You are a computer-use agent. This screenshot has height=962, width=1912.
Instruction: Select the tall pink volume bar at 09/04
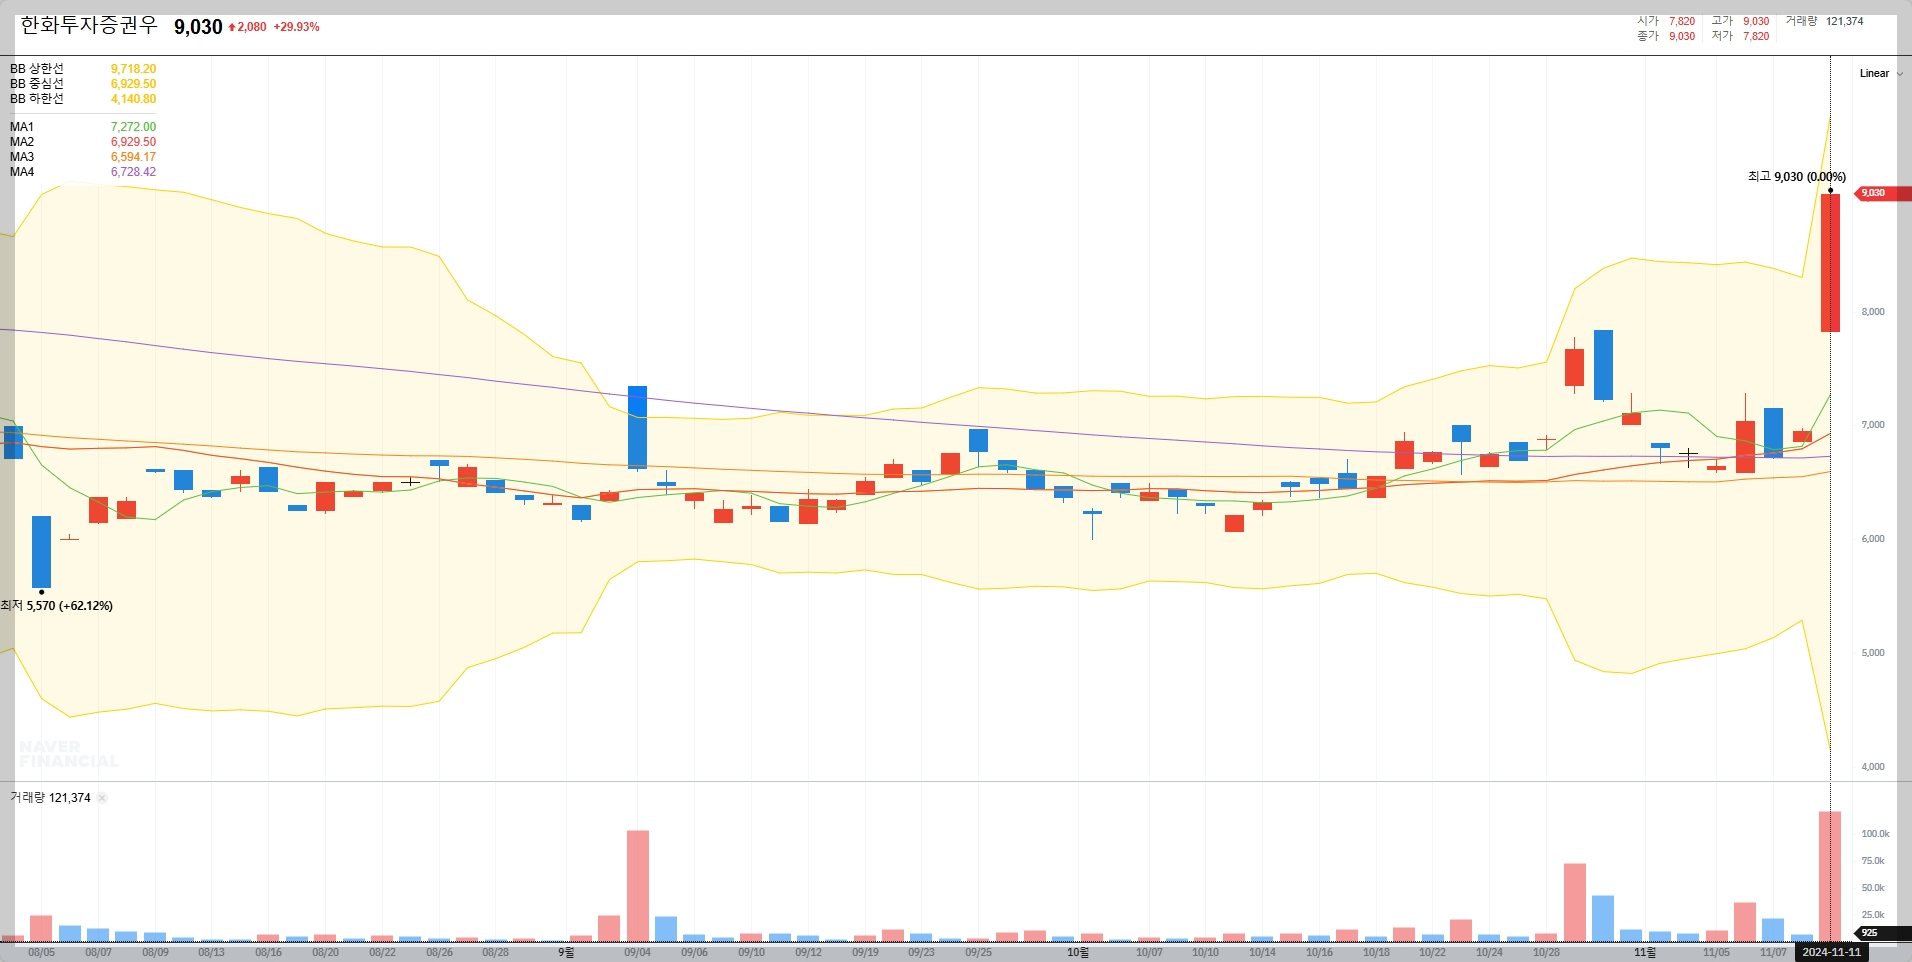638,886
